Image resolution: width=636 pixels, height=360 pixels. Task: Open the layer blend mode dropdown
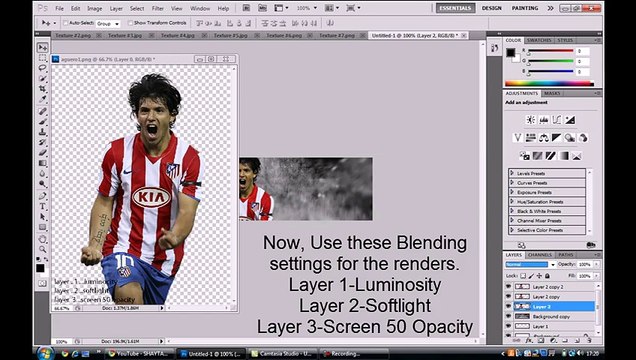pos(531,264)
